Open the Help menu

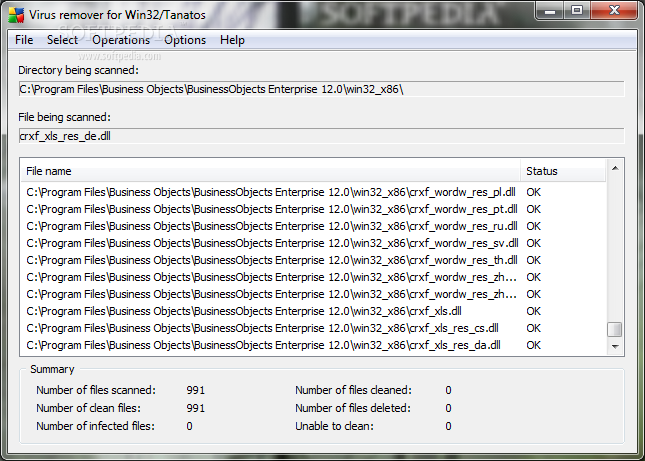click(x=232, y=40)
